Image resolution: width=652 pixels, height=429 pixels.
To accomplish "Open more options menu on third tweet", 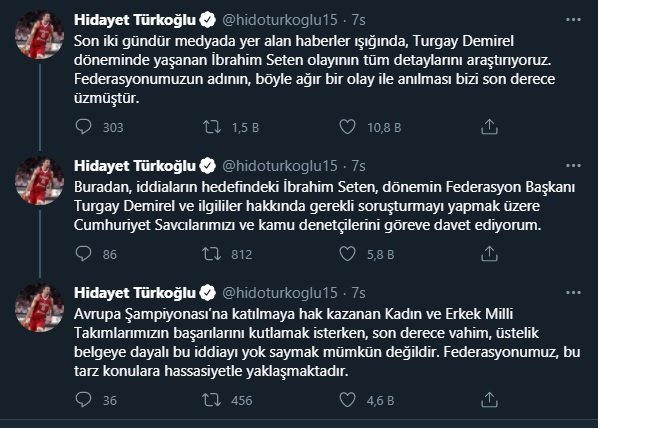I will pyautogui.click(x=573, y=293).
